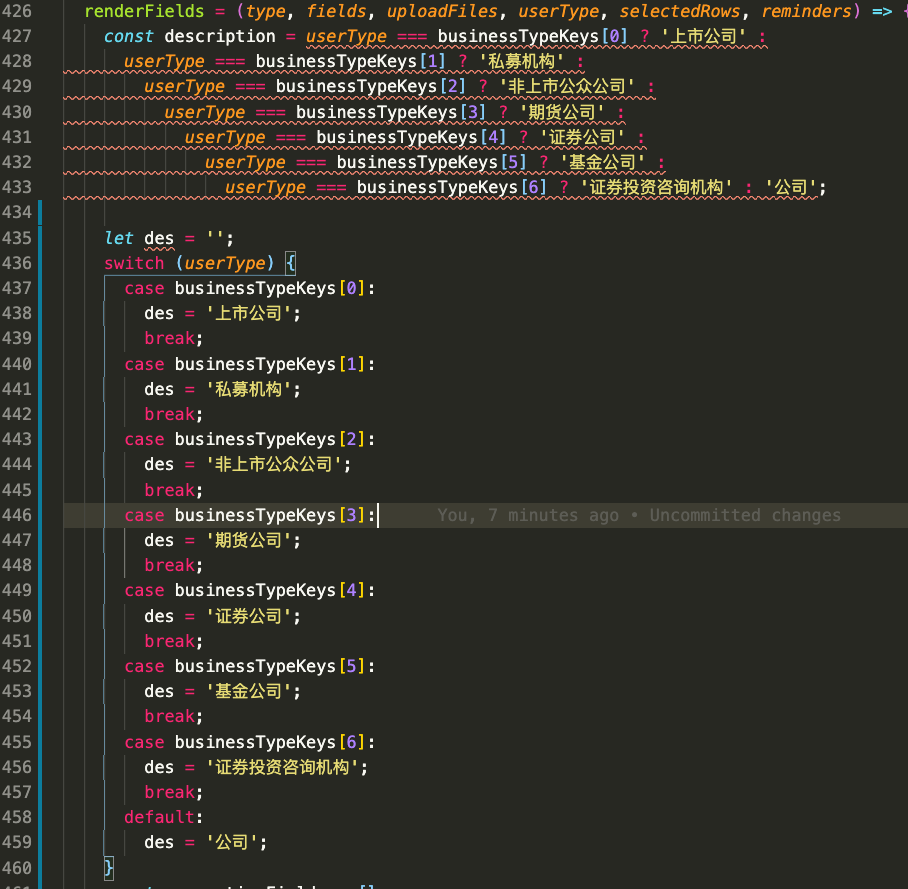Screen dimensions: 908x889
Task: Click line number 436 beside the switch statement
Action: [17, 263]
